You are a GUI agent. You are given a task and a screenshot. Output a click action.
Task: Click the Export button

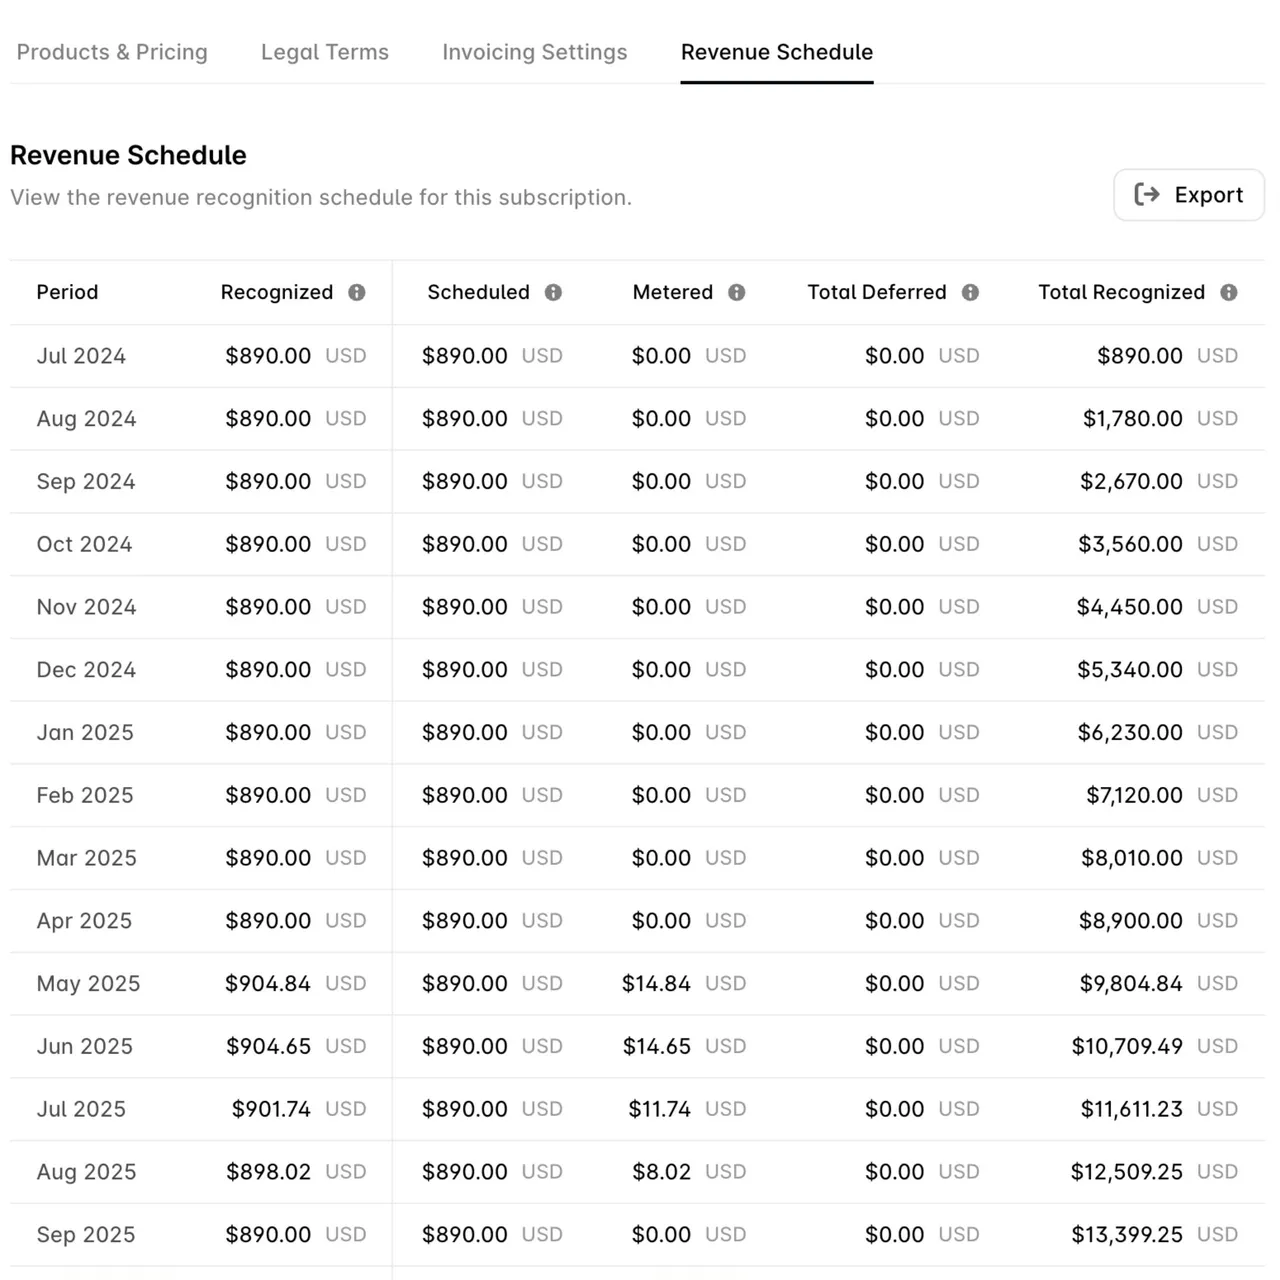coord(1189,195)
